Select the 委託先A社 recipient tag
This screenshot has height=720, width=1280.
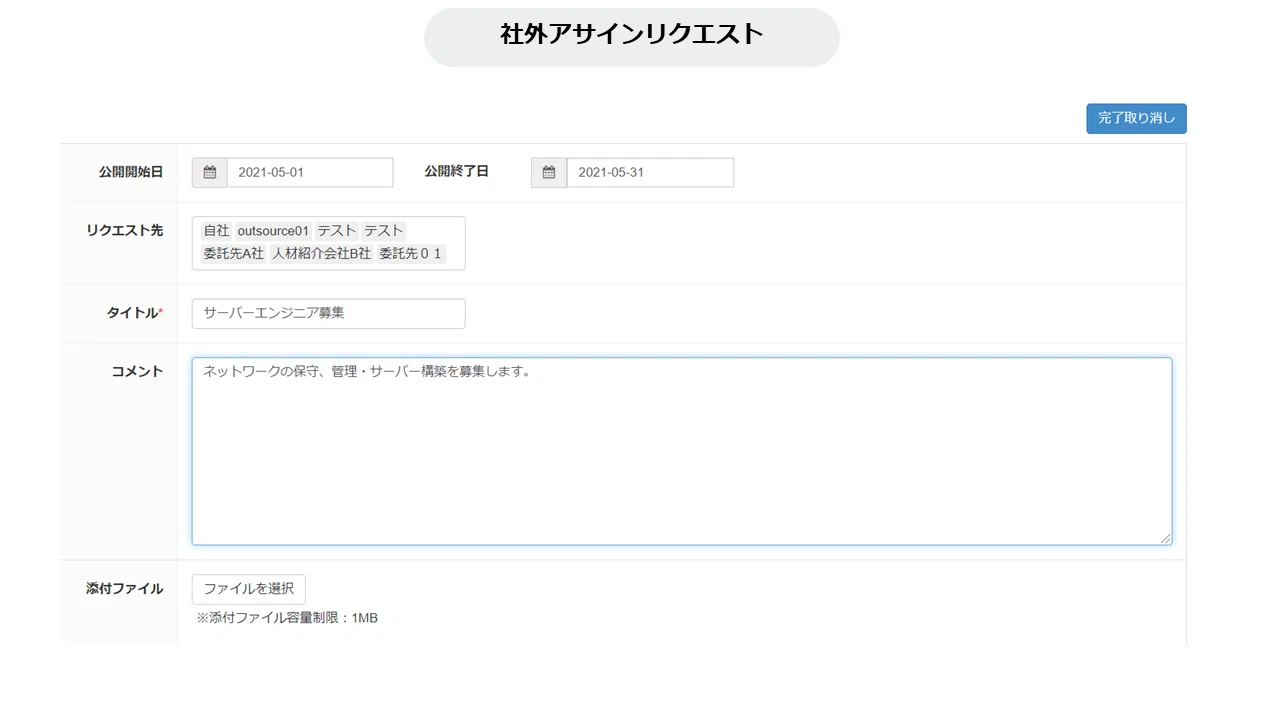(x=233, y=254)
